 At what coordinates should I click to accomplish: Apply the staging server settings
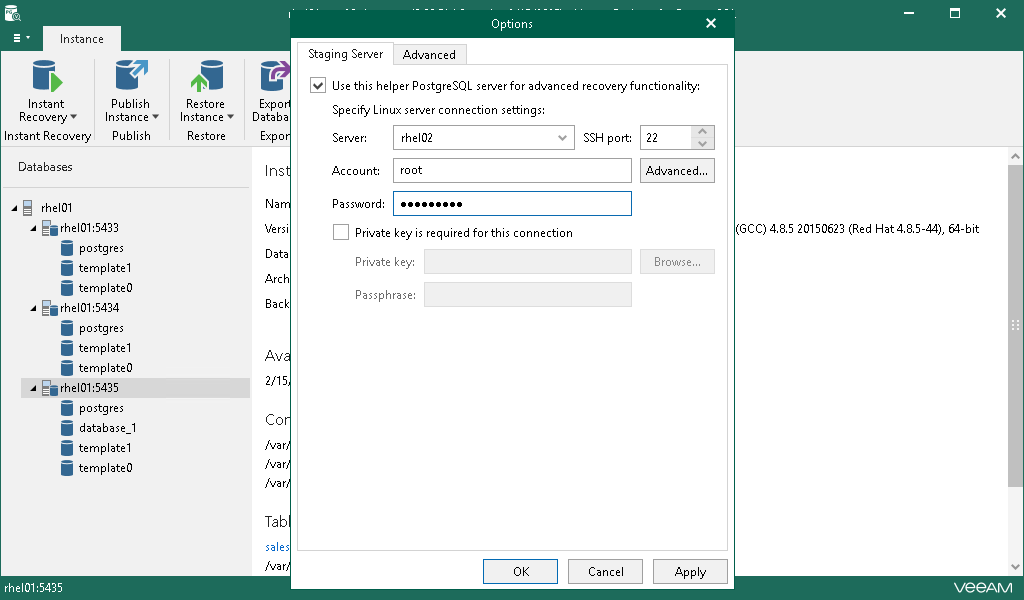(690, 571)
